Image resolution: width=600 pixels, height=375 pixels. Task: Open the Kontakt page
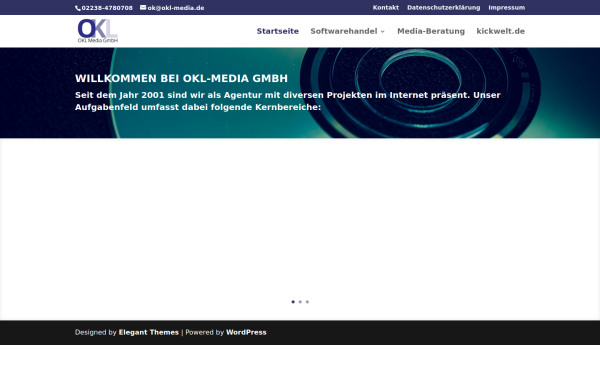[386, 8]
